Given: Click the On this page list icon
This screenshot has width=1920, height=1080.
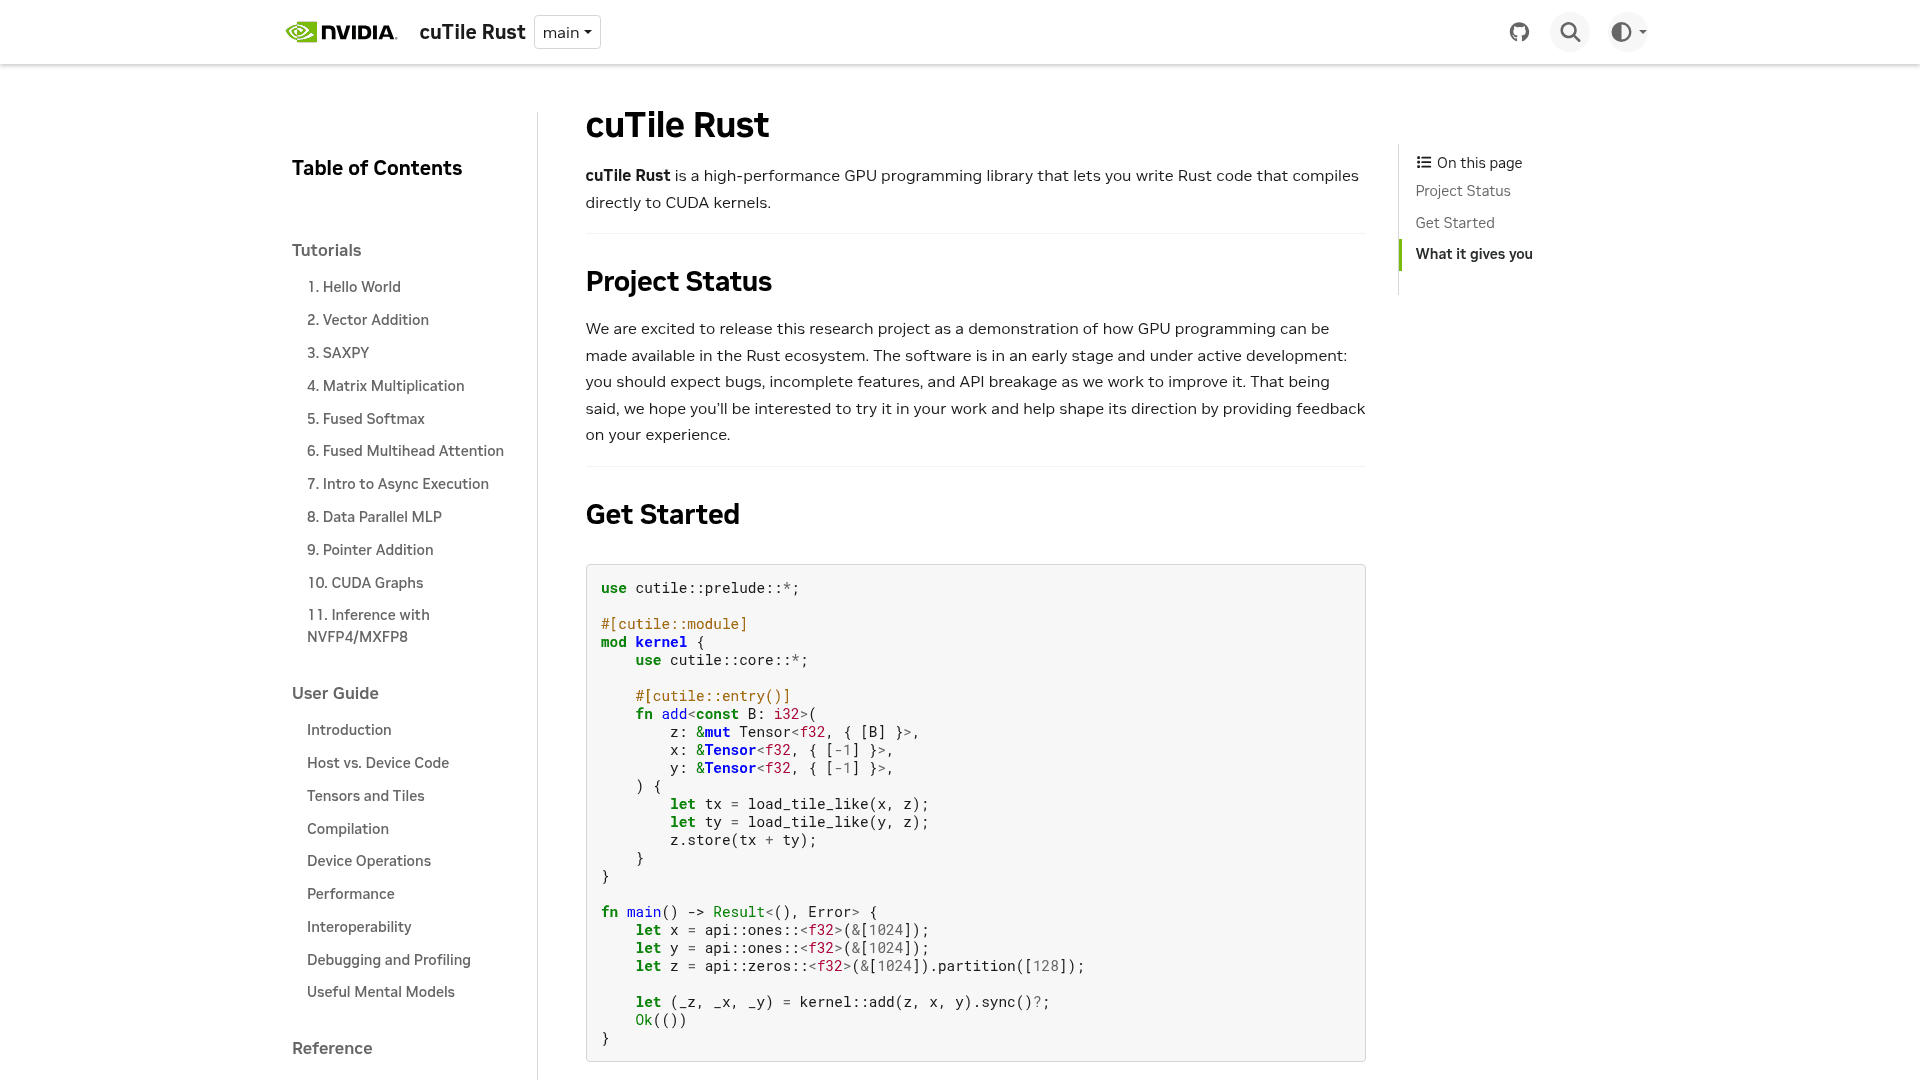Looking at the screenshot, I should point(1424,163).
